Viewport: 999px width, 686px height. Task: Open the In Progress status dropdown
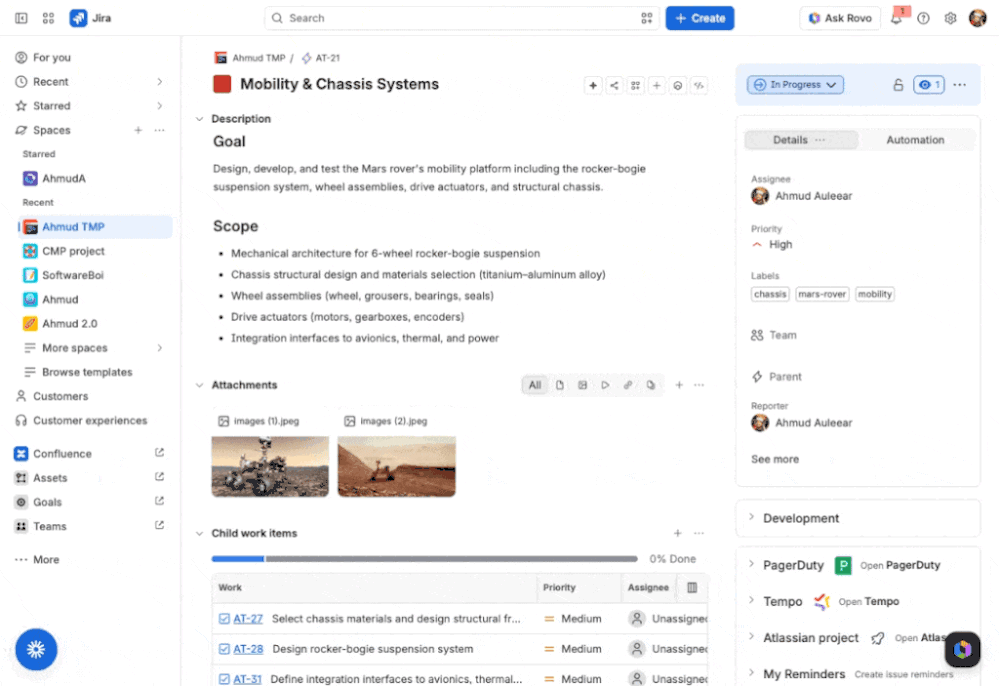pos(795,85)
